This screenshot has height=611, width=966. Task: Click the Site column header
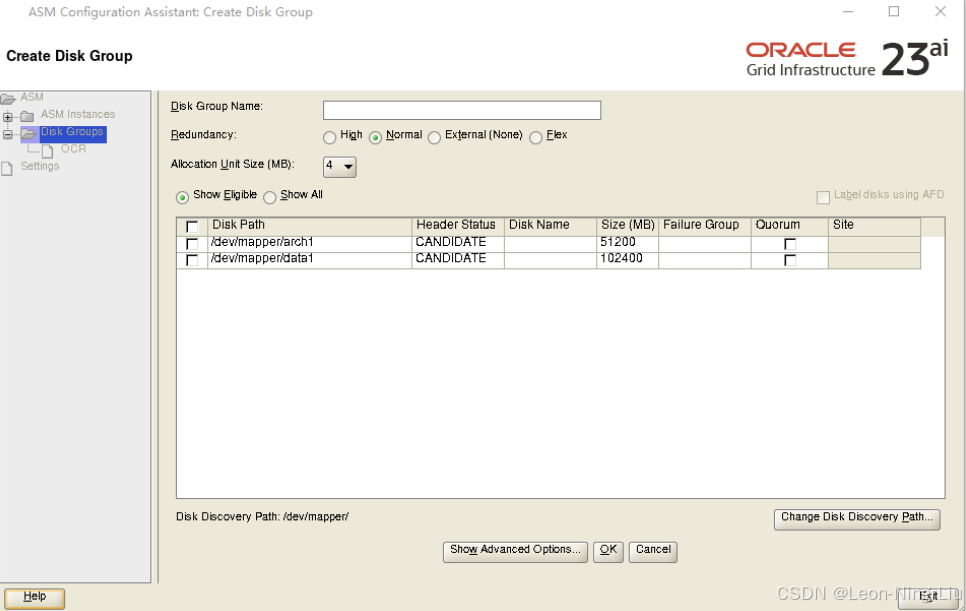tap(875, 225)
